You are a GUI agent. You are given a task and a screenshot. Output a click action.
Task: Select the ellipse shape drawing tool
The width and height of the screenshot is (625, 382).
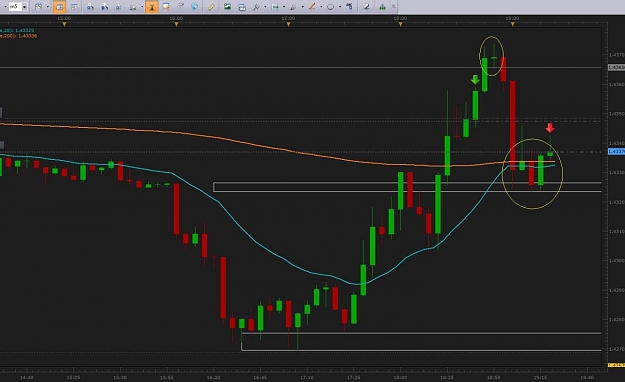[x=330, y=7]
